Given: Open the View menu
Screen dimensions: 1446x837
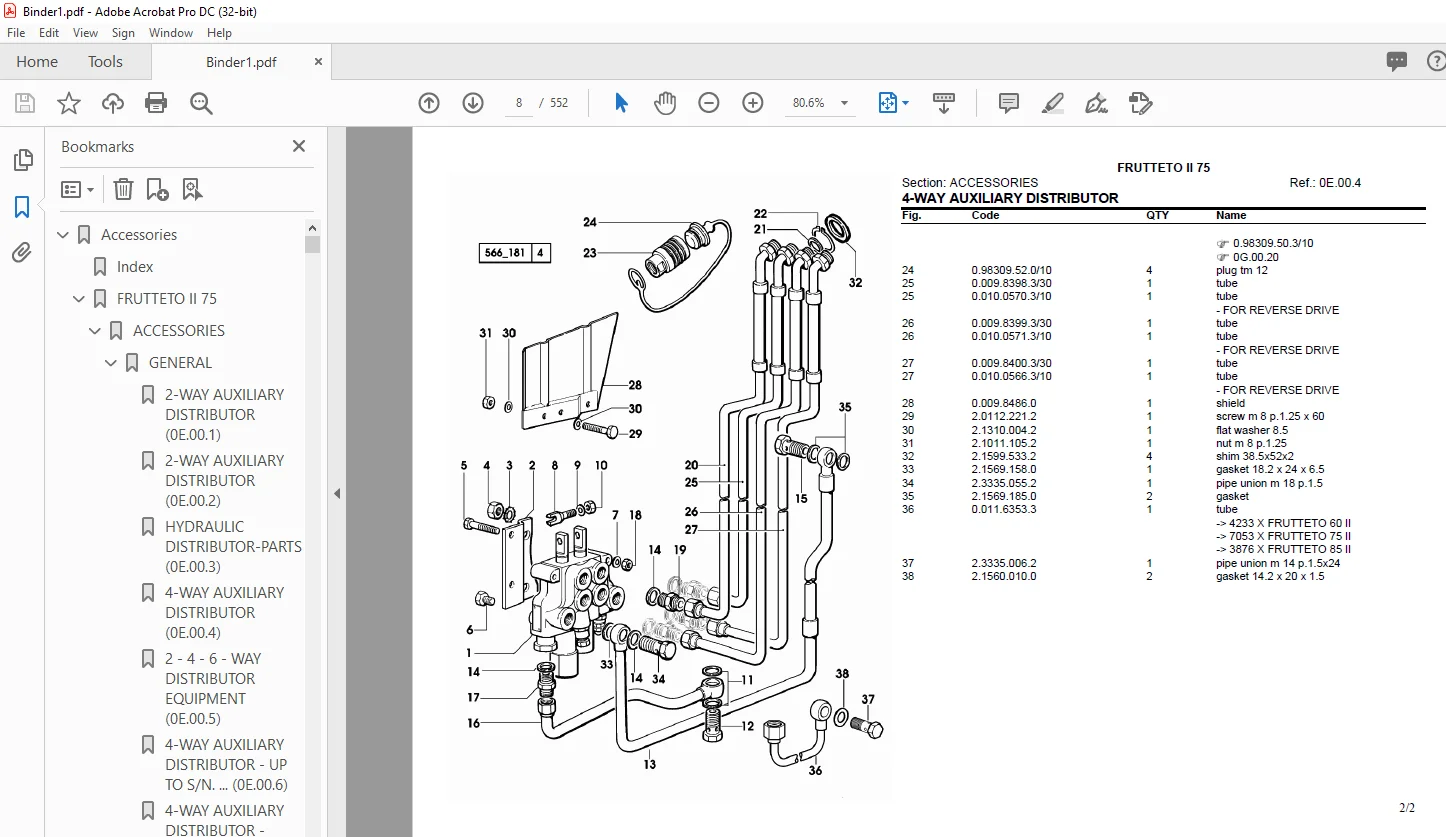Looking at the screenshot, I should tap(86, 33).
